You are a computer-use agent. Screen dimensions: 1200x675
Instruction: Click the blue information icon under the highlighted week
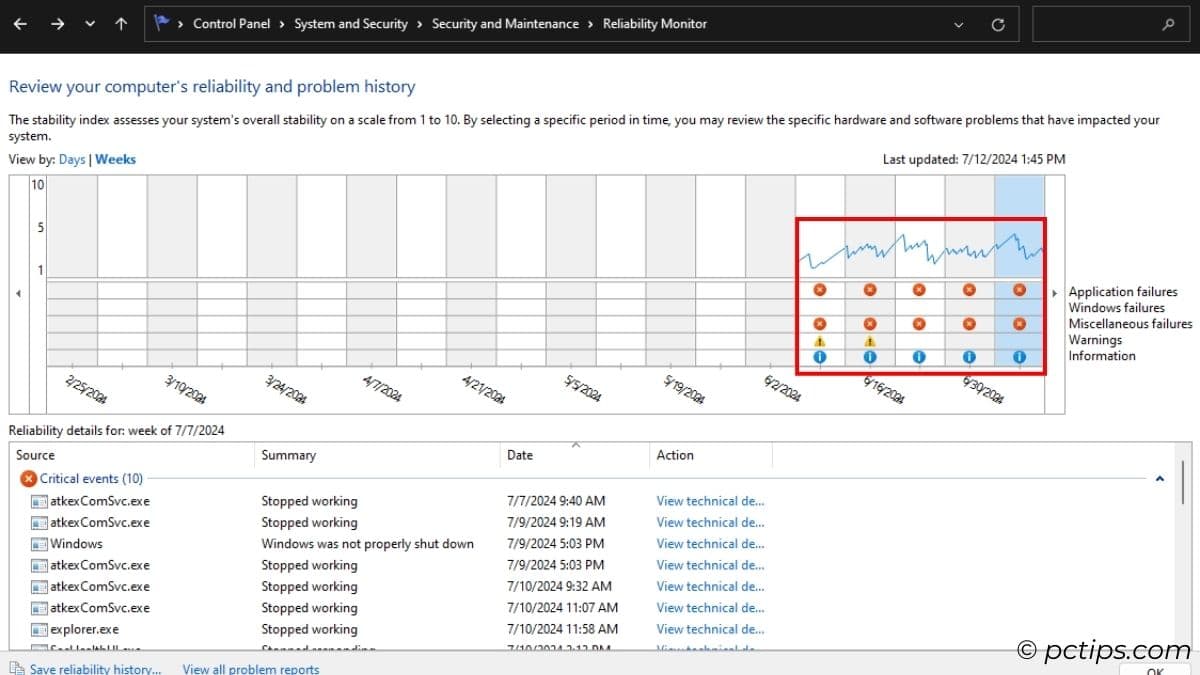tap(1019, 357)
